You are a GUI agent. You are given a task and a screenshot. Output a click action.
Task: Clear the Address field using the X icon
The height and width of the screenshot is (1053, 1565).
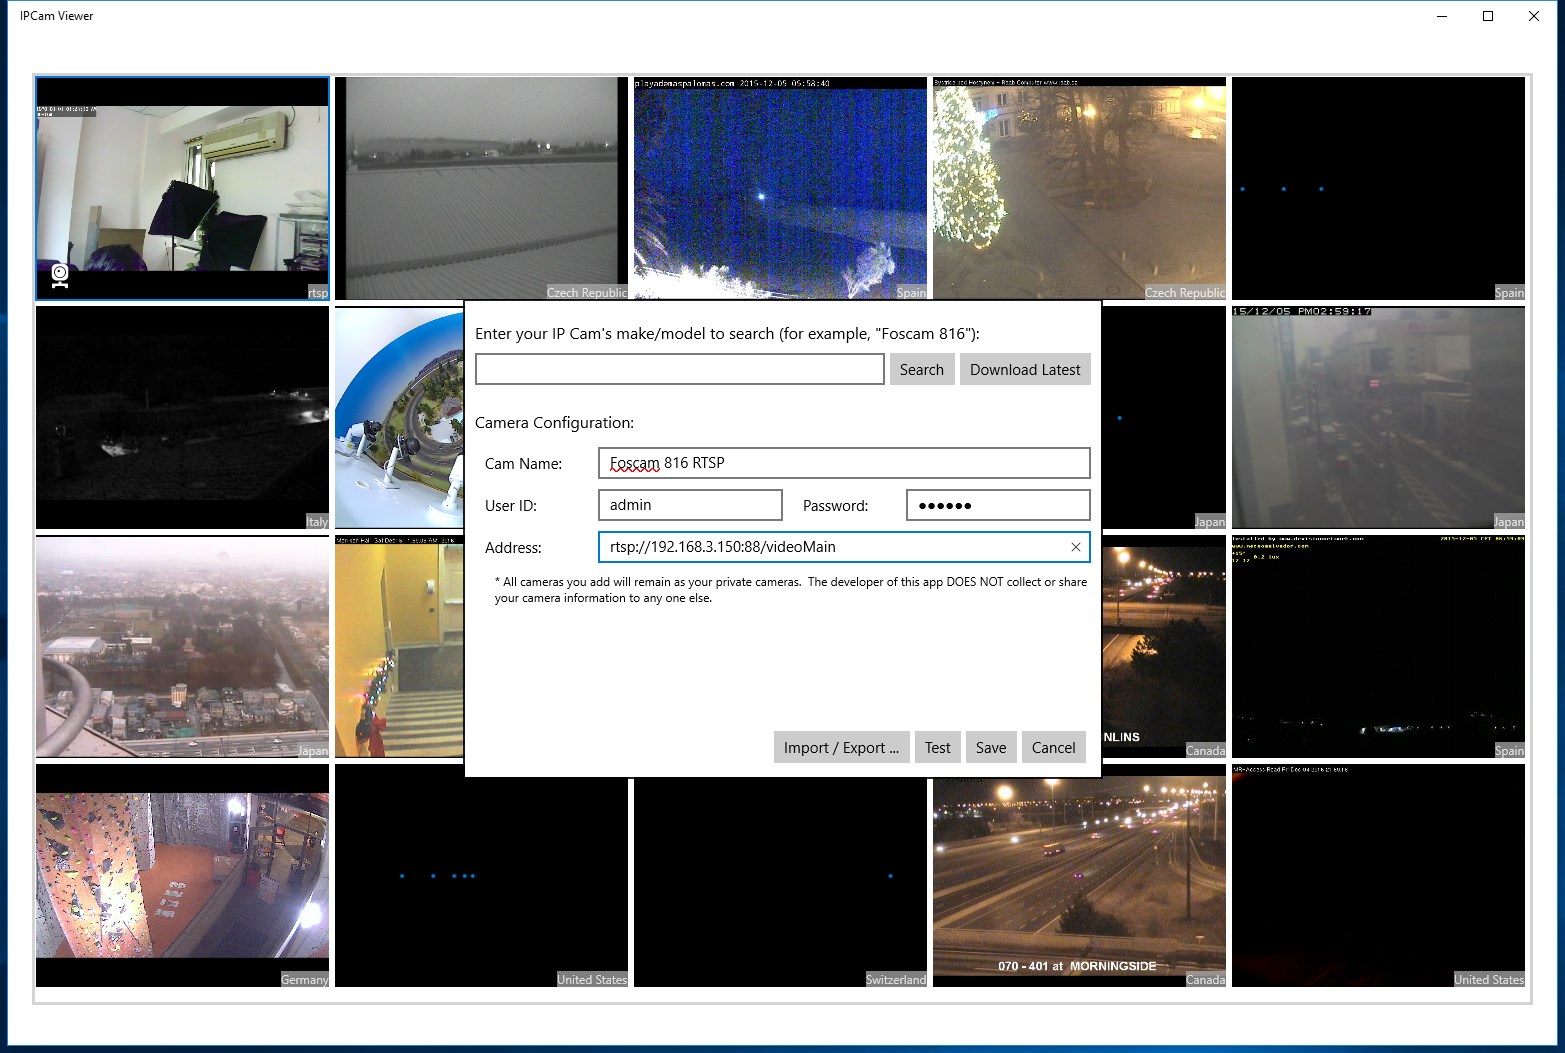(1075, 547)
